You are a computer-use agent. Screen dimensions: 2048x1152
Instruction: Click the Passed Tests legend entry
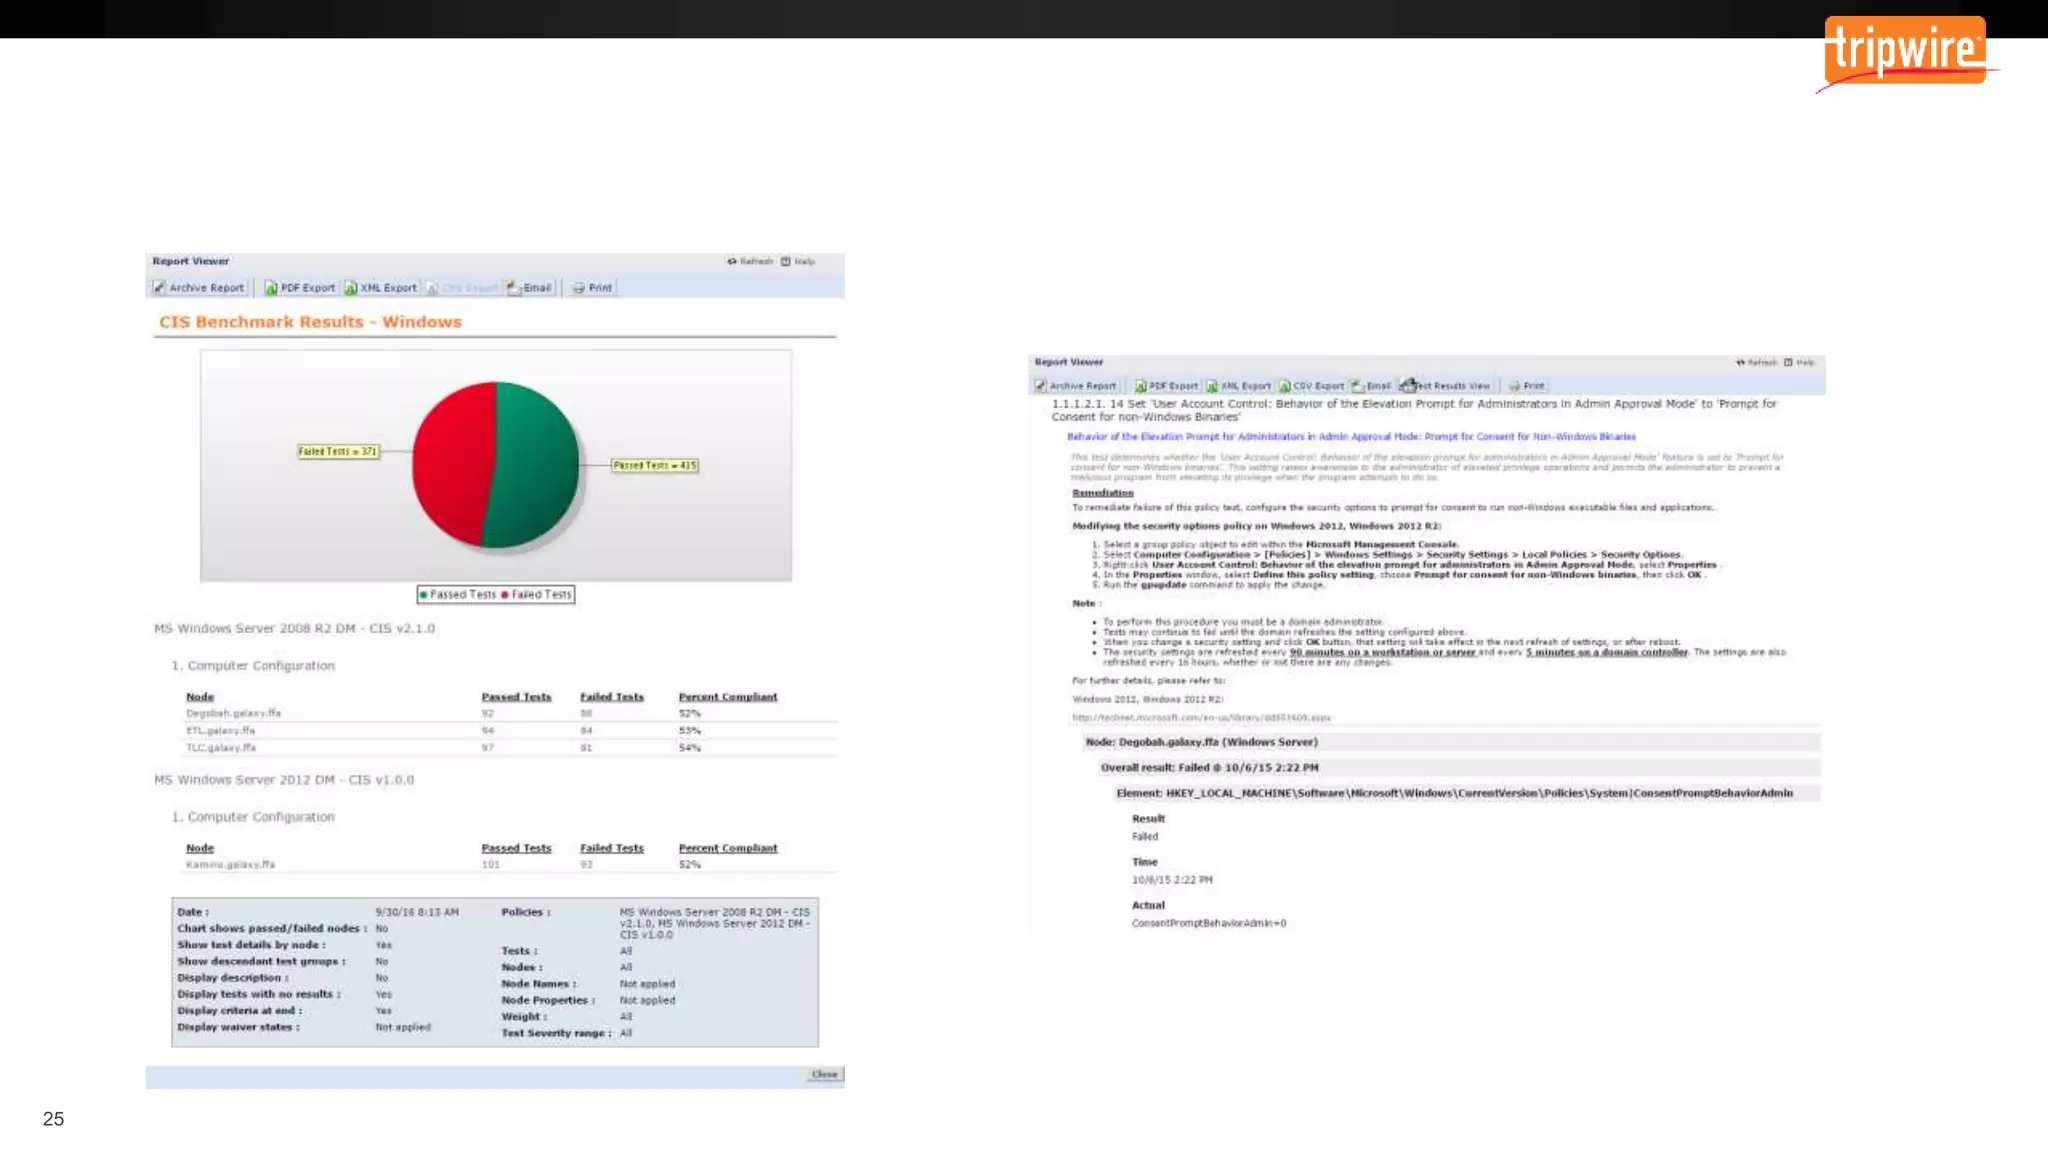click(458, 595)
